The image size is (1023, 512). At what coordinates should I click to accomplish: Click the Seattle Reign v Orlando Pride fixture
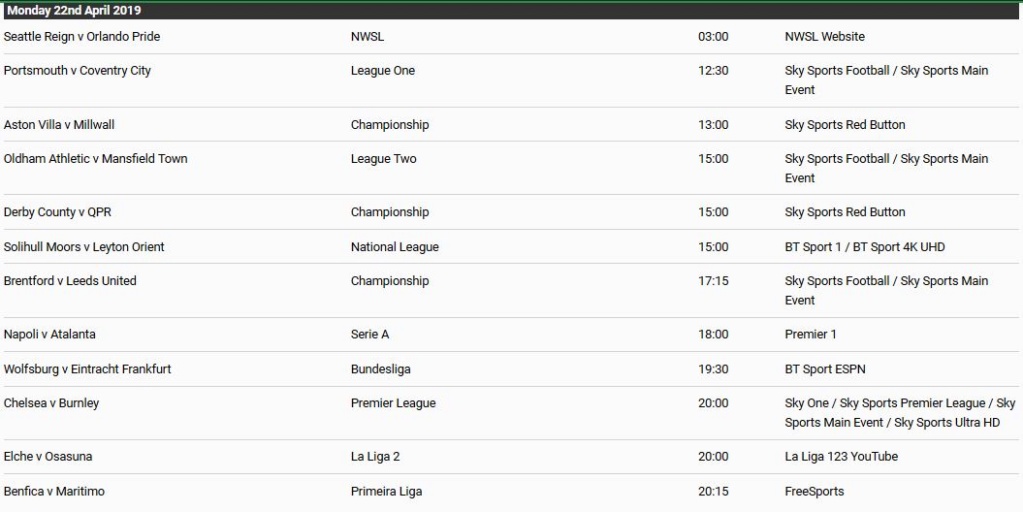tap(82, 37)
